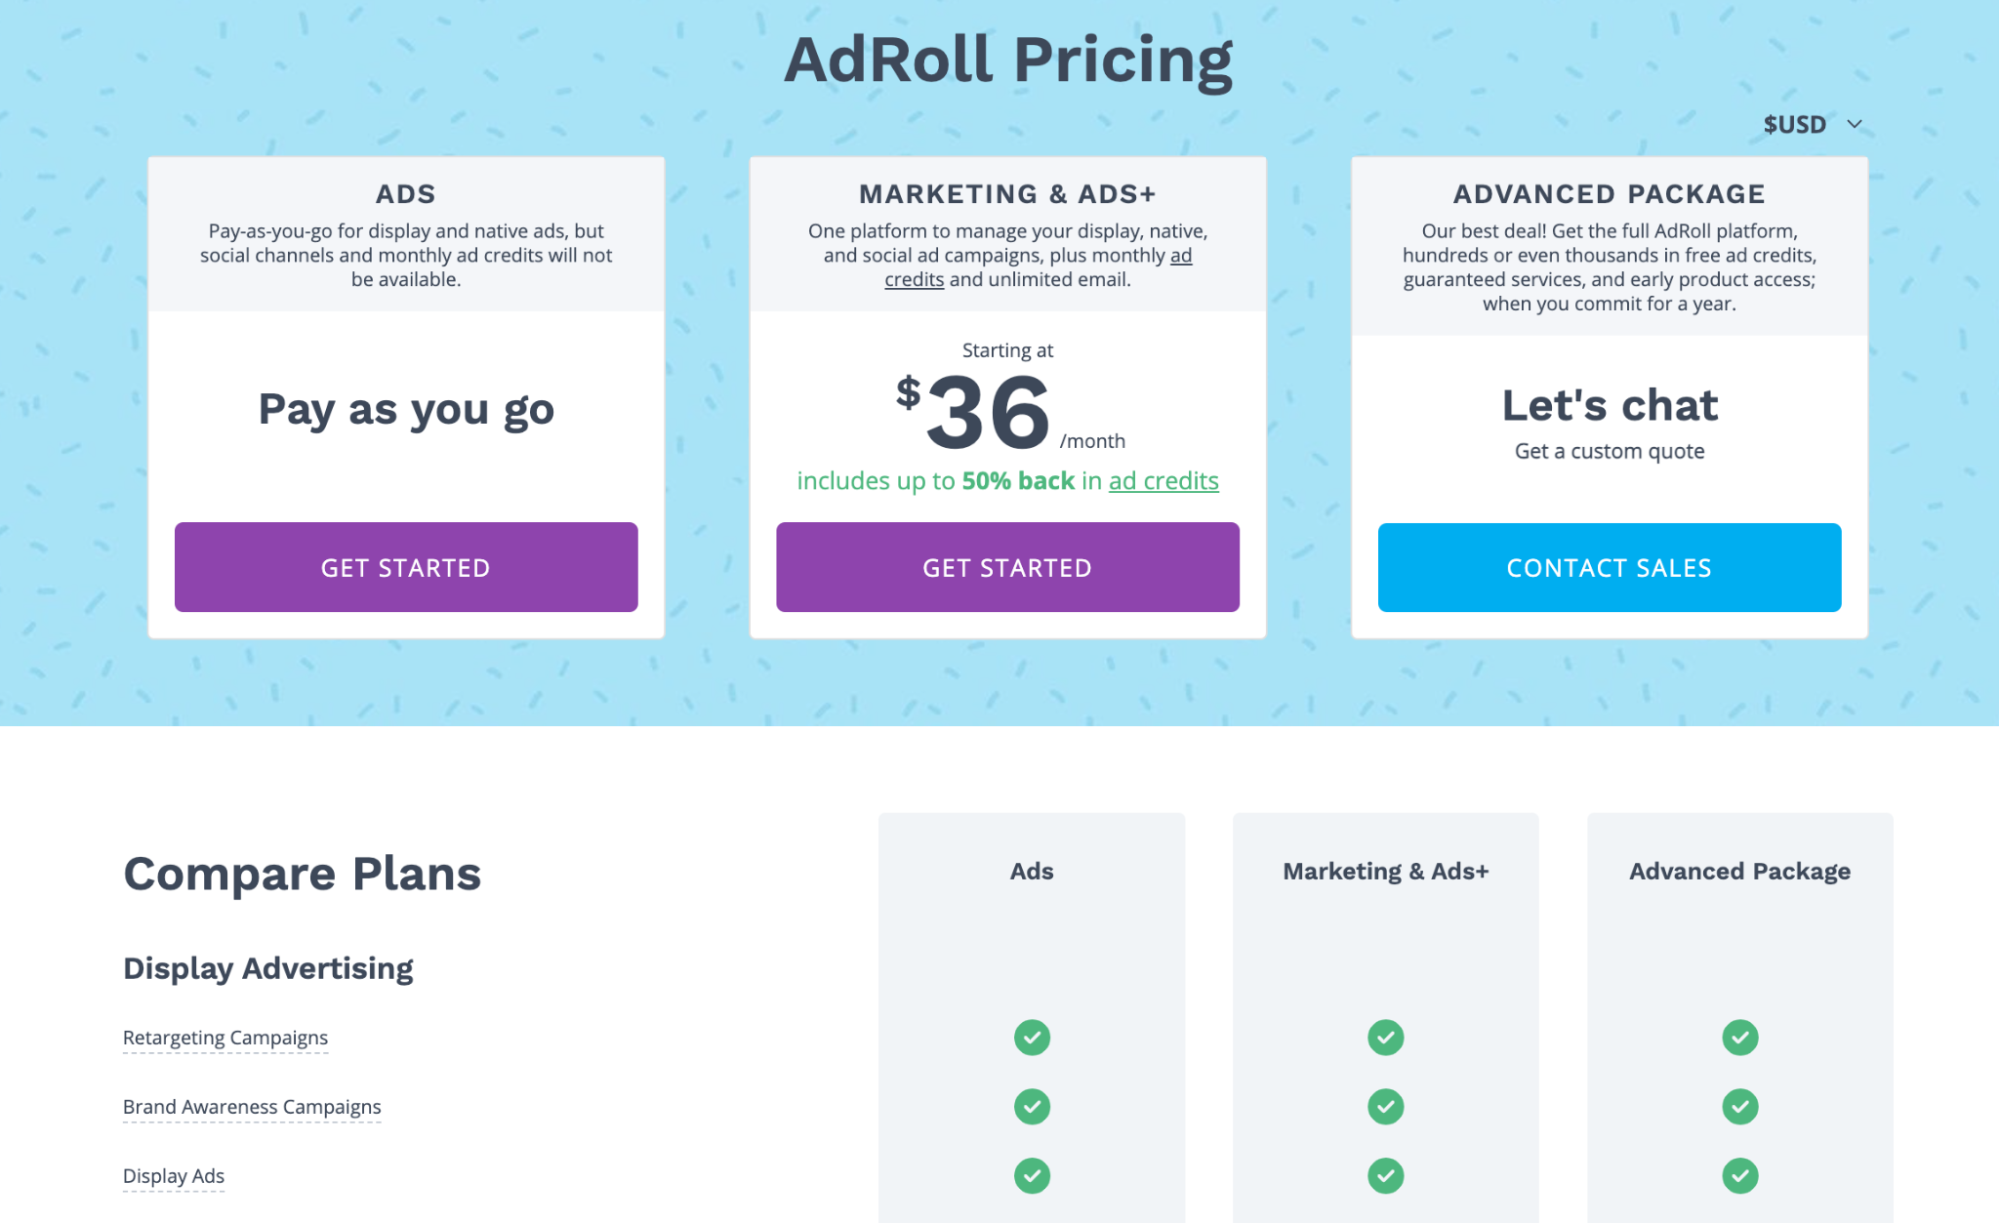Click Advanced Package checkmark for Retargeting Campaigns
This screenshot has width=1999, height=1224.
click(x=1740, y=1038)
